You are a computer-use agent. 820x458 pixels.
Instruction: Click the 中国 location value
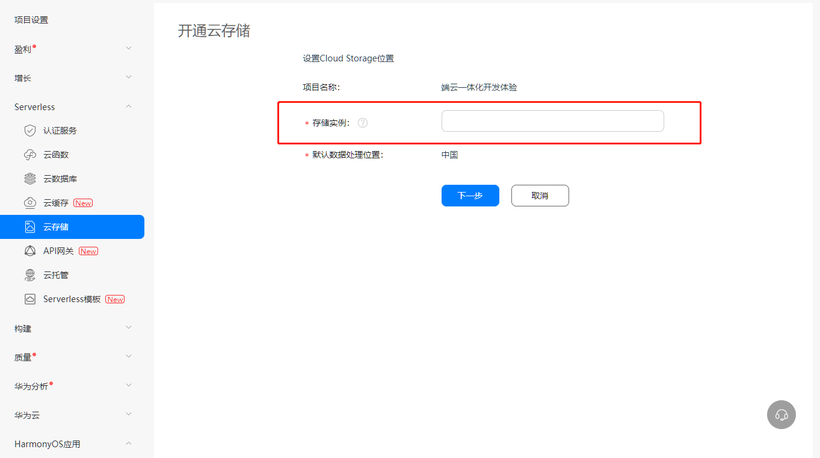(x=450, y=155)
